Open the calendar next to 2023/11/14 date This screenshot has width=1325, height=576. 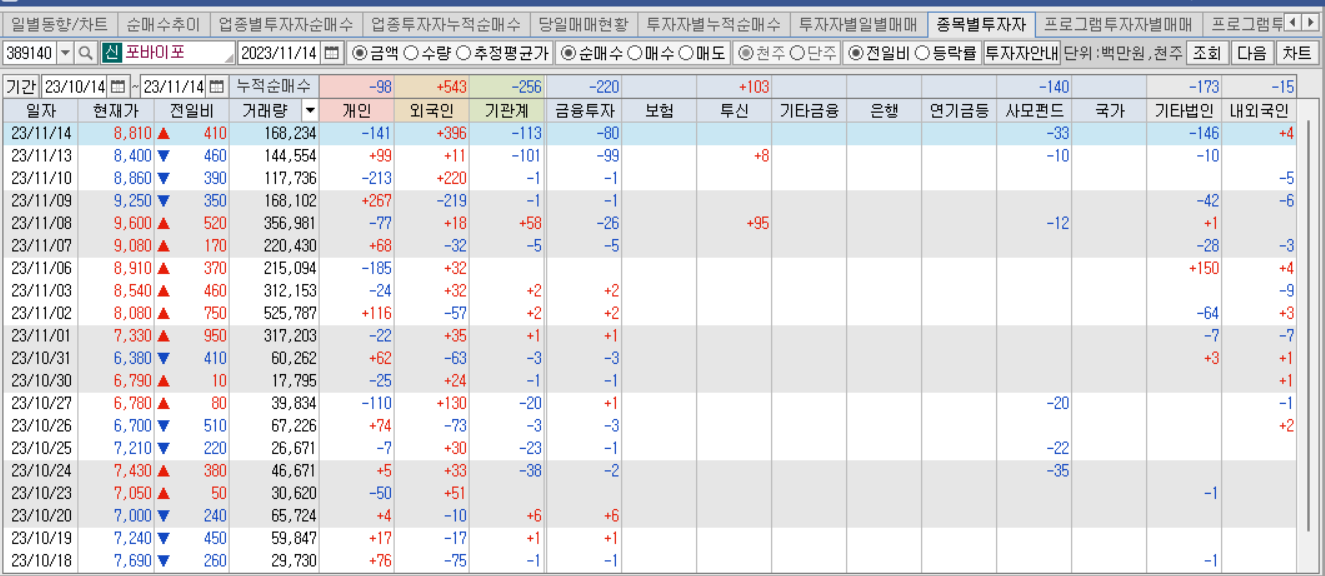point(330,55)
